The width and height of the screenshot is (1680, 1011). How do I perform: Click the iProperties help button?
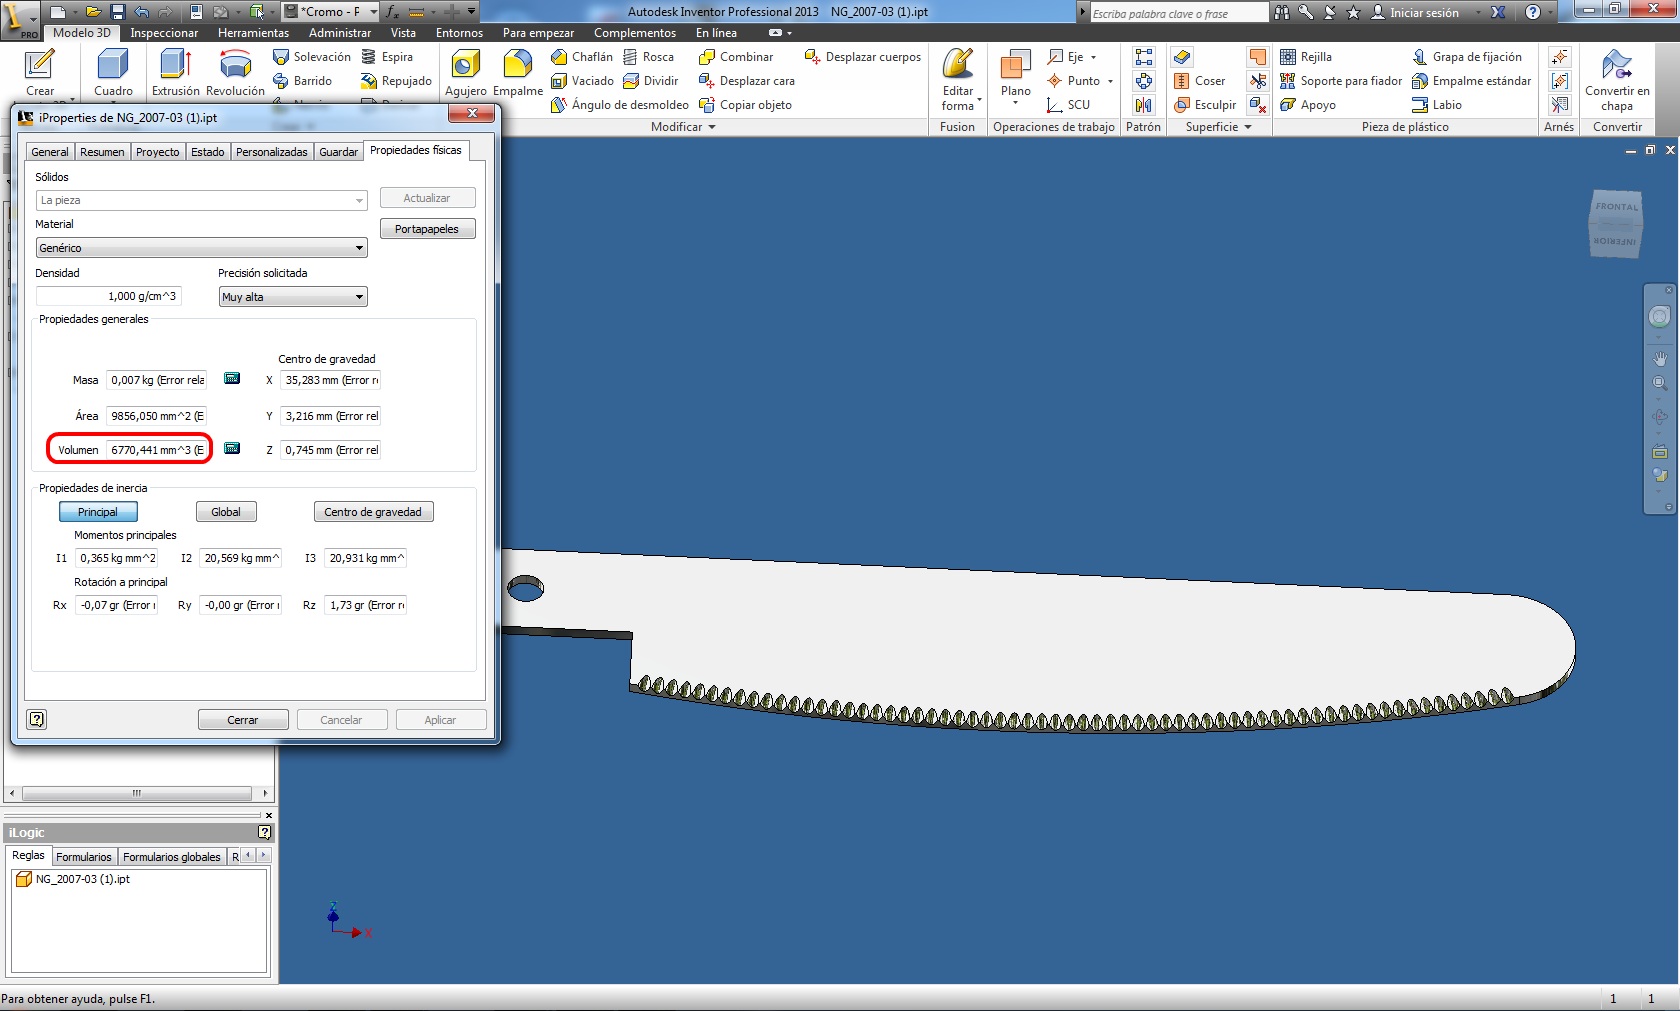pos(37,719)
